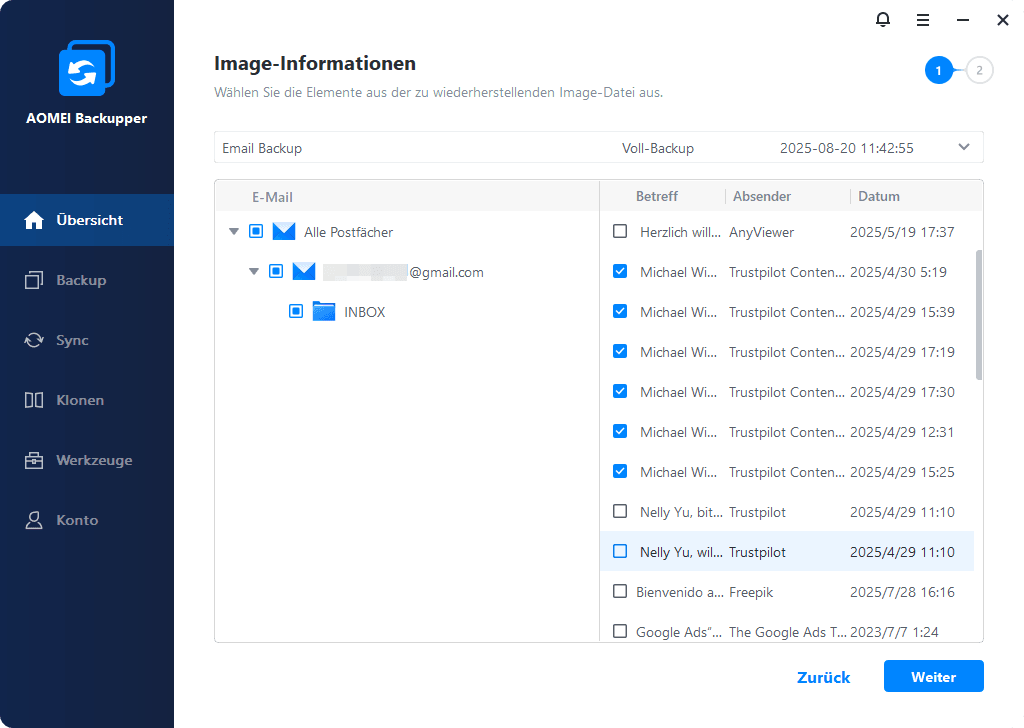Click the Sync arrows icon

[x=34, y=340]
